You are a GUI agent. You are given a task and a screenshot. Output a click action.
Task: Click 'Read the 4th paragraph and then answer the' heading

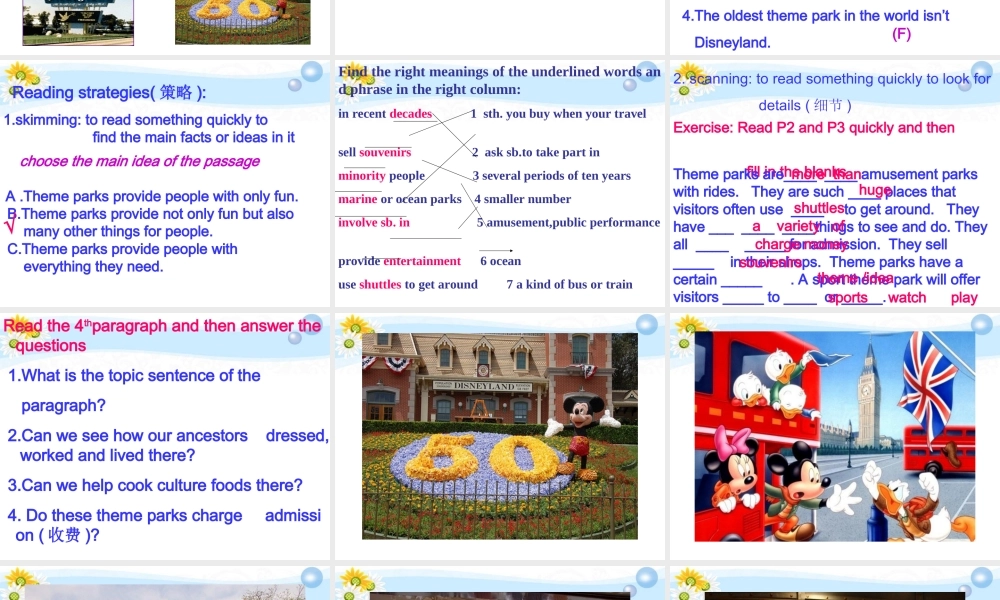162,326
